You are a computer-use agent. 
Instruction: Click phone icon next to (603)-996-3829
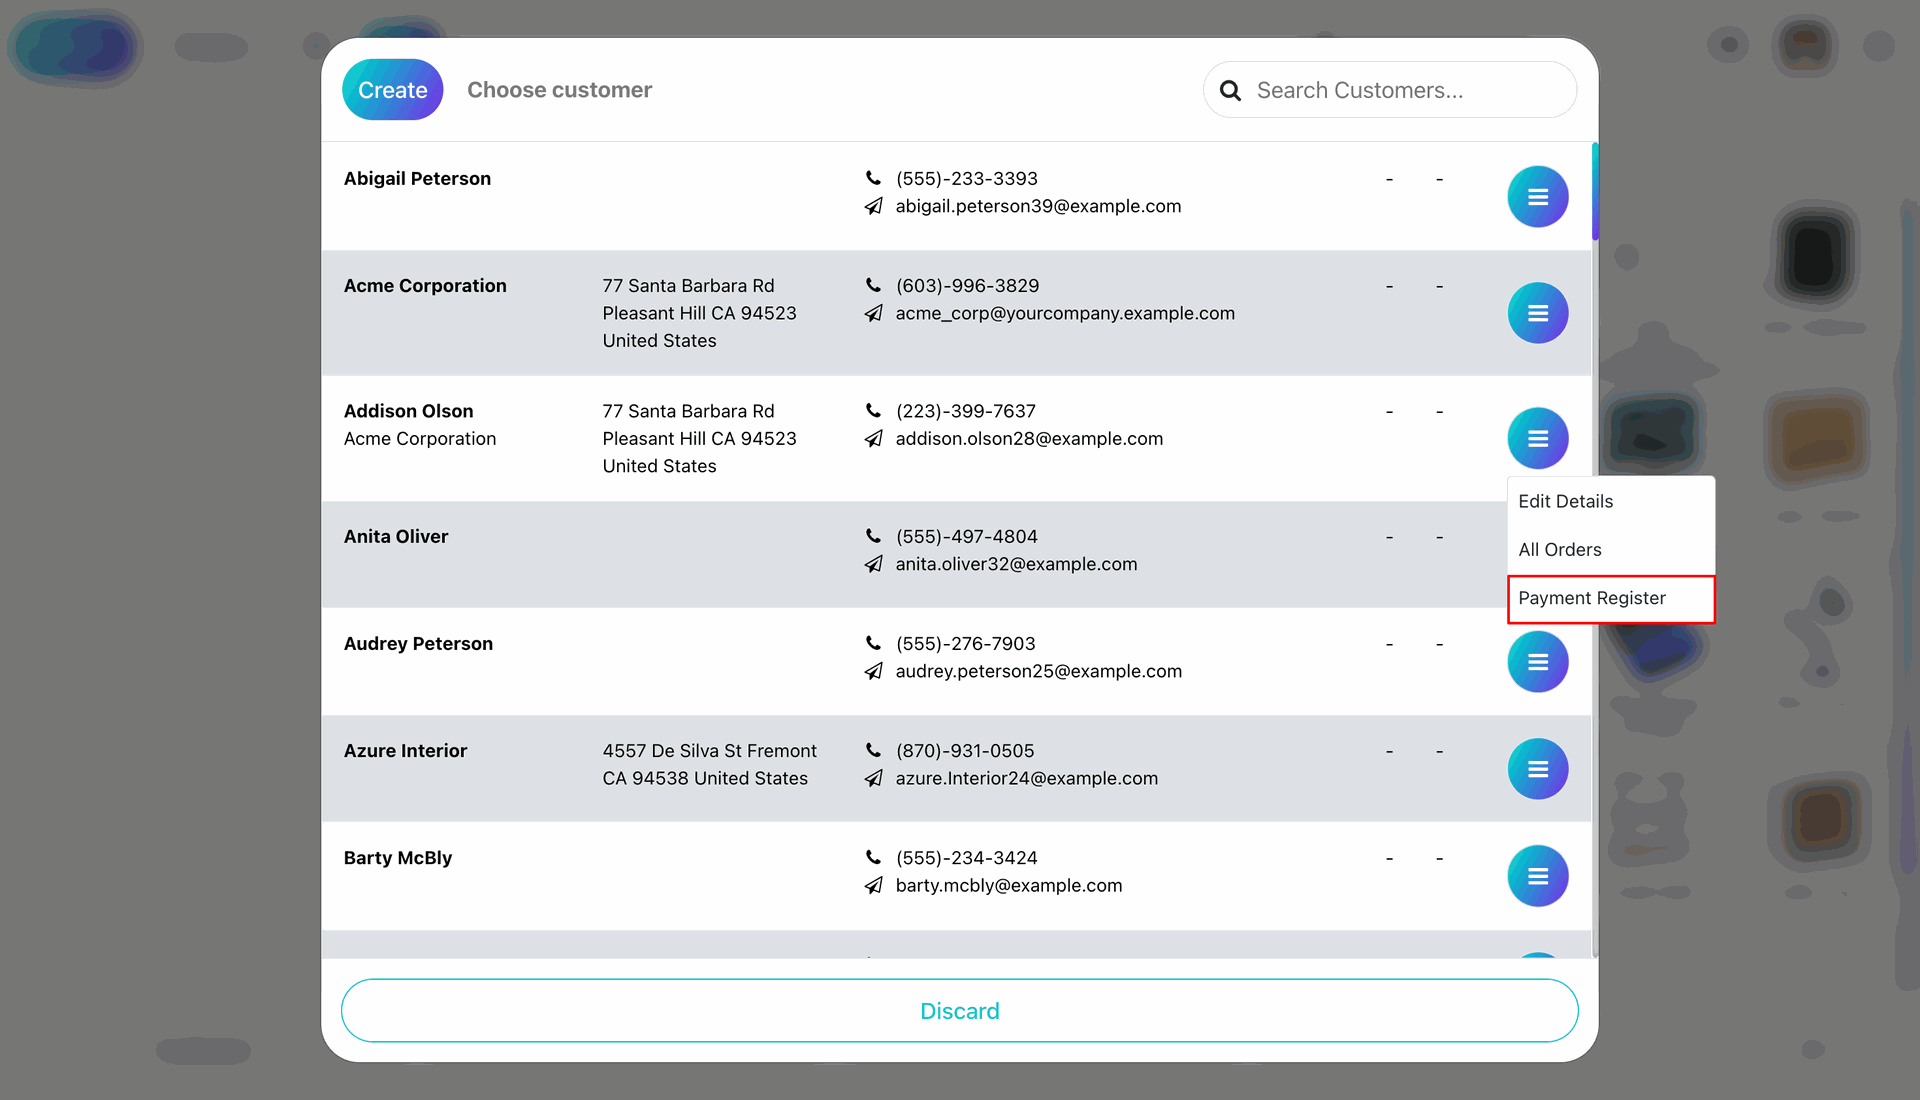[873, 285]
